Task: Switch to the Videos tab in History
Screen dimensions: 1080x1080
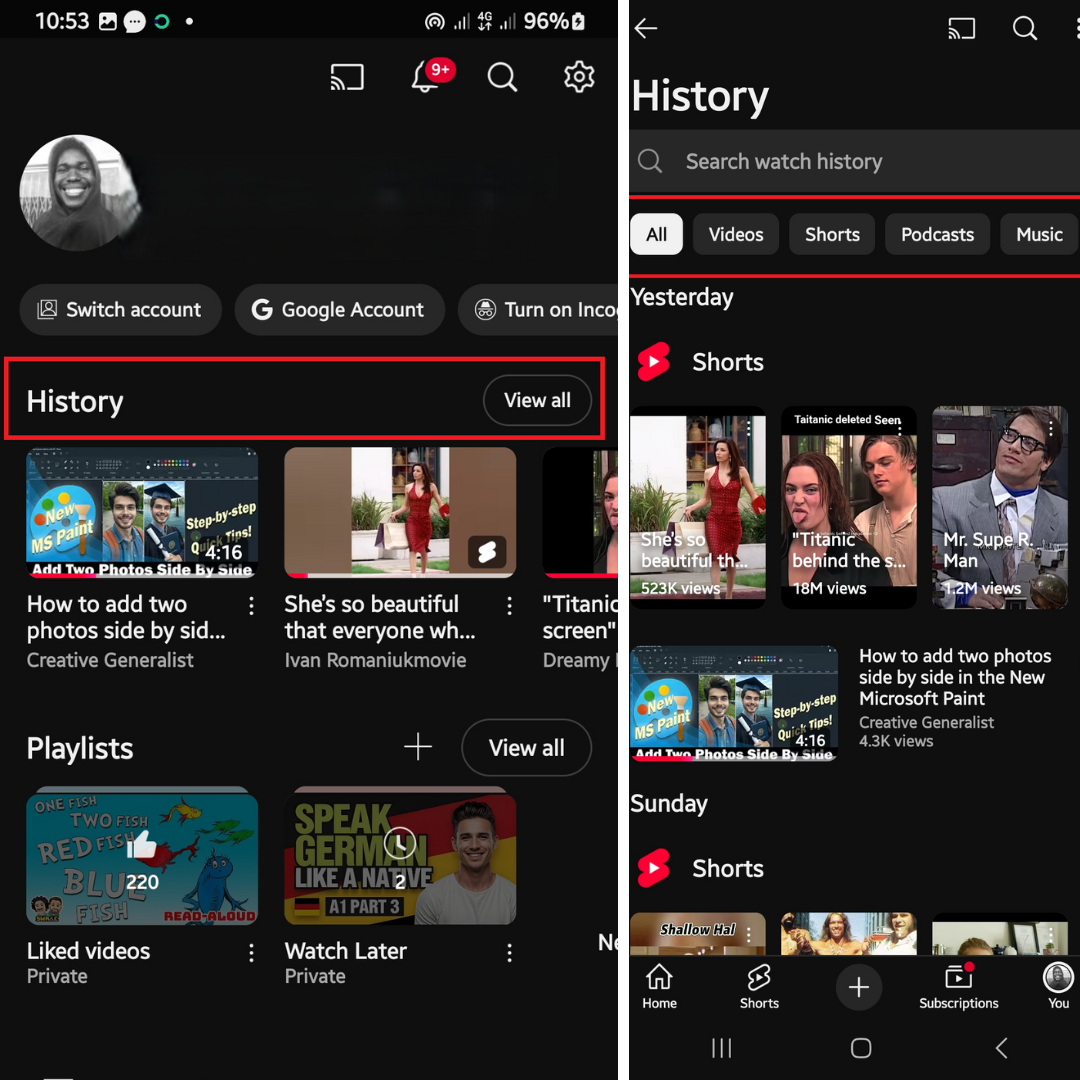Action: pyautogui.click(x=736, y=234)
